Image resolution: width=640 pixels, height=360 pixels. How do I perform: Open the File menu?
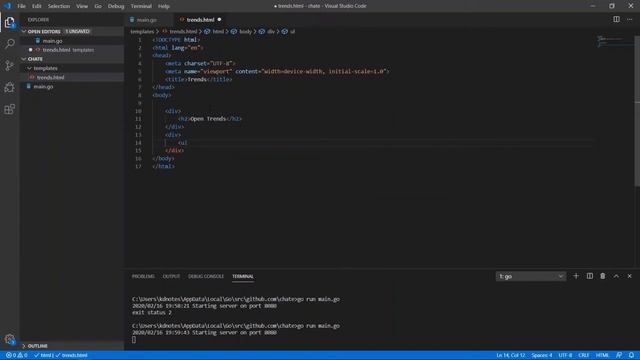(21, 6)
